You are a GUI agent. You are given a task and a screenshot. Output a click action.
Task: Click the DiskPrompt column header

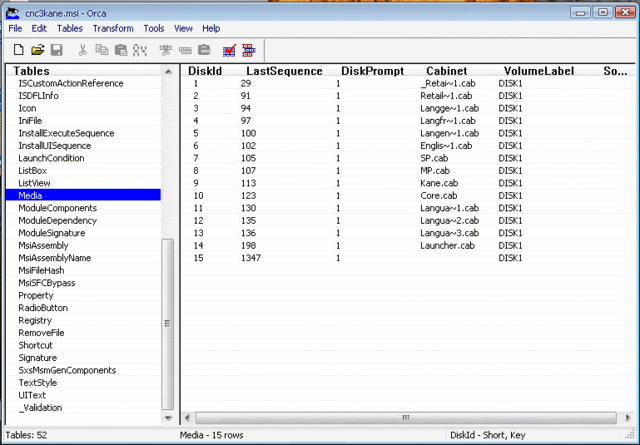click(372, 71)
